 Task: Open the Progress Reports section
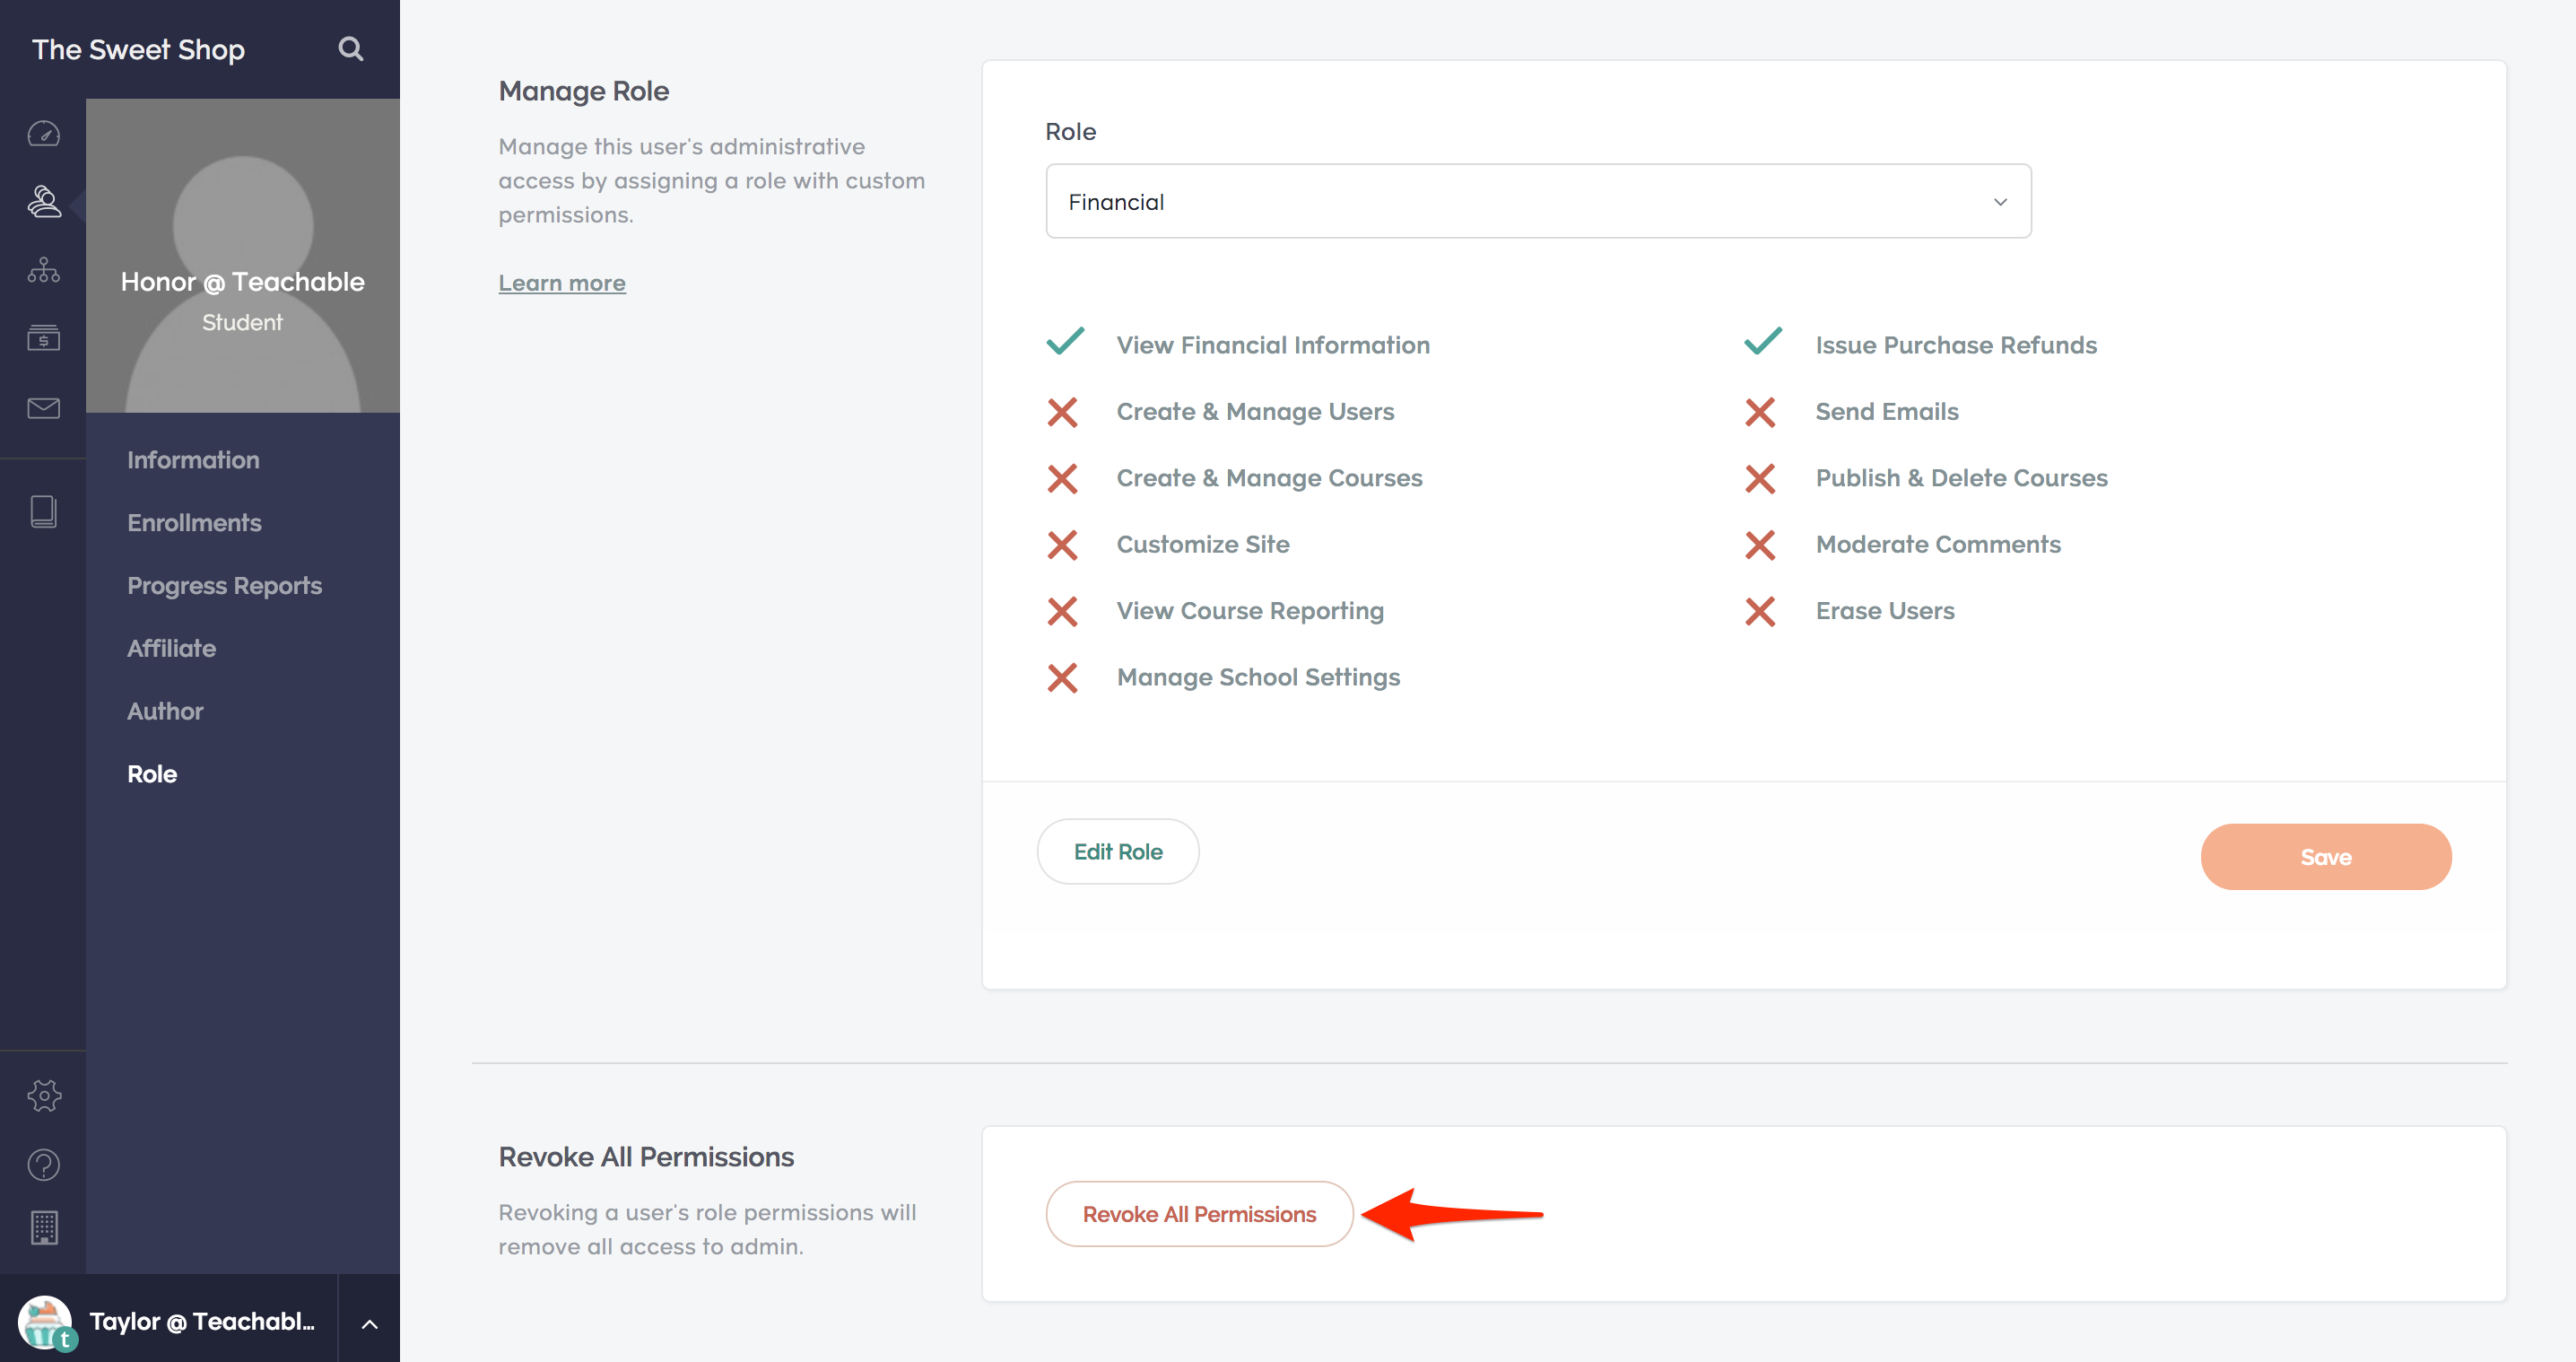click(224, 586)
